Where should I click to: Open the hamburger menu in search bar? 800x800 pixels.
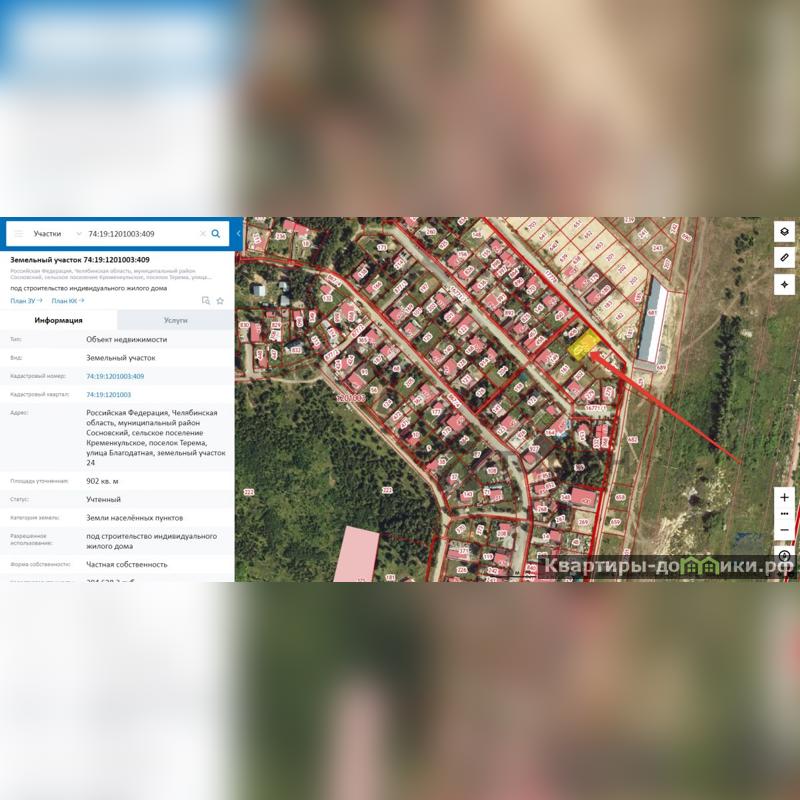[18, 233]
